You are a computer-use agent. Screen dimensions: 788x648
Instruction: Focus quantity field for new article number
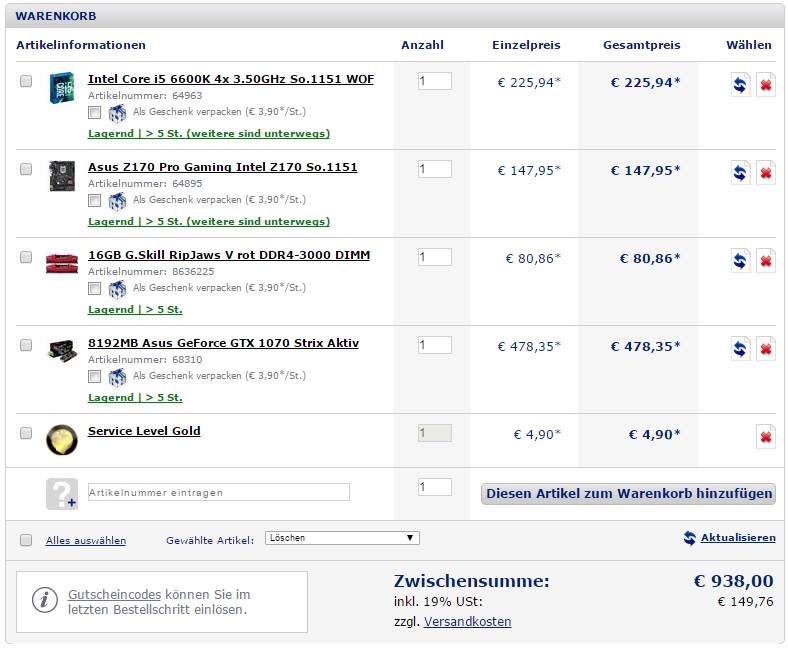tap(435, 487)
